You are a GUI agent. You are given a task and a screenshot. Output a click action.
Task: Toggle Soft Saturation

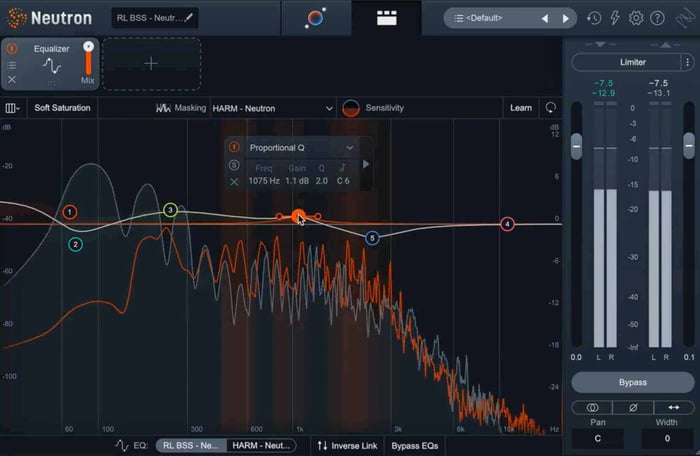click(x=62, y=108)
